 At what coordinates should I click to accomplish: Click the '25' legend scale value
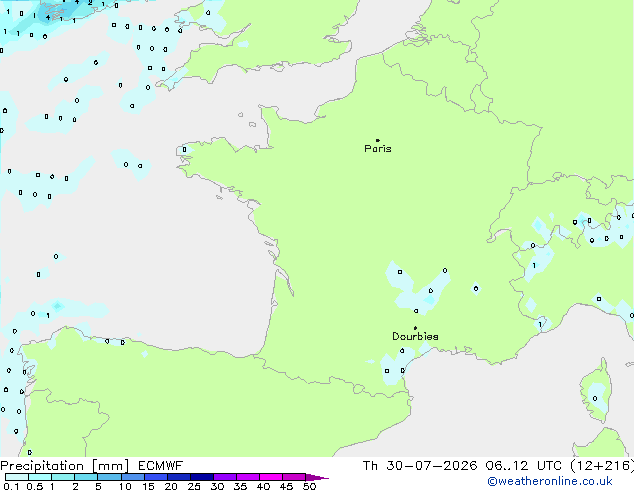(x=194, y=486)
